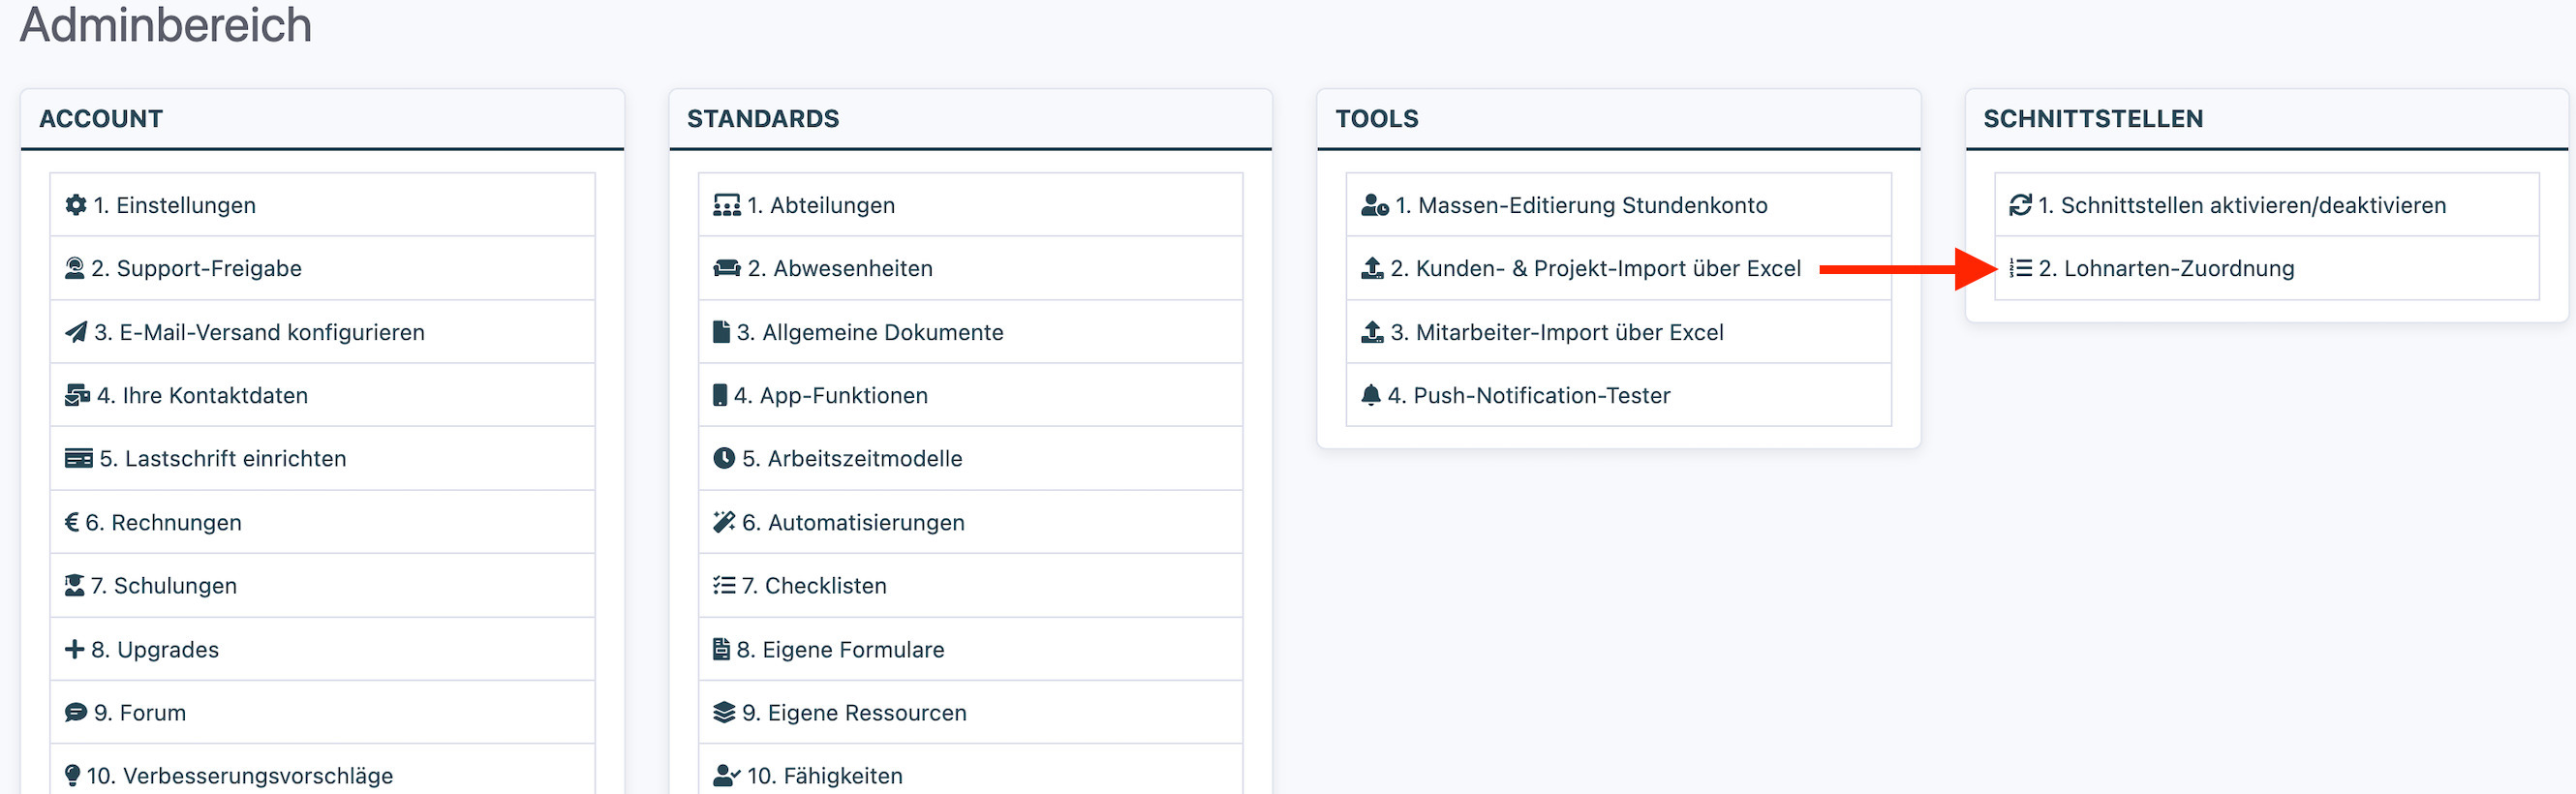Click the upload icon beside Mitarbeiter-Import über Excel

pos(1373,332)
